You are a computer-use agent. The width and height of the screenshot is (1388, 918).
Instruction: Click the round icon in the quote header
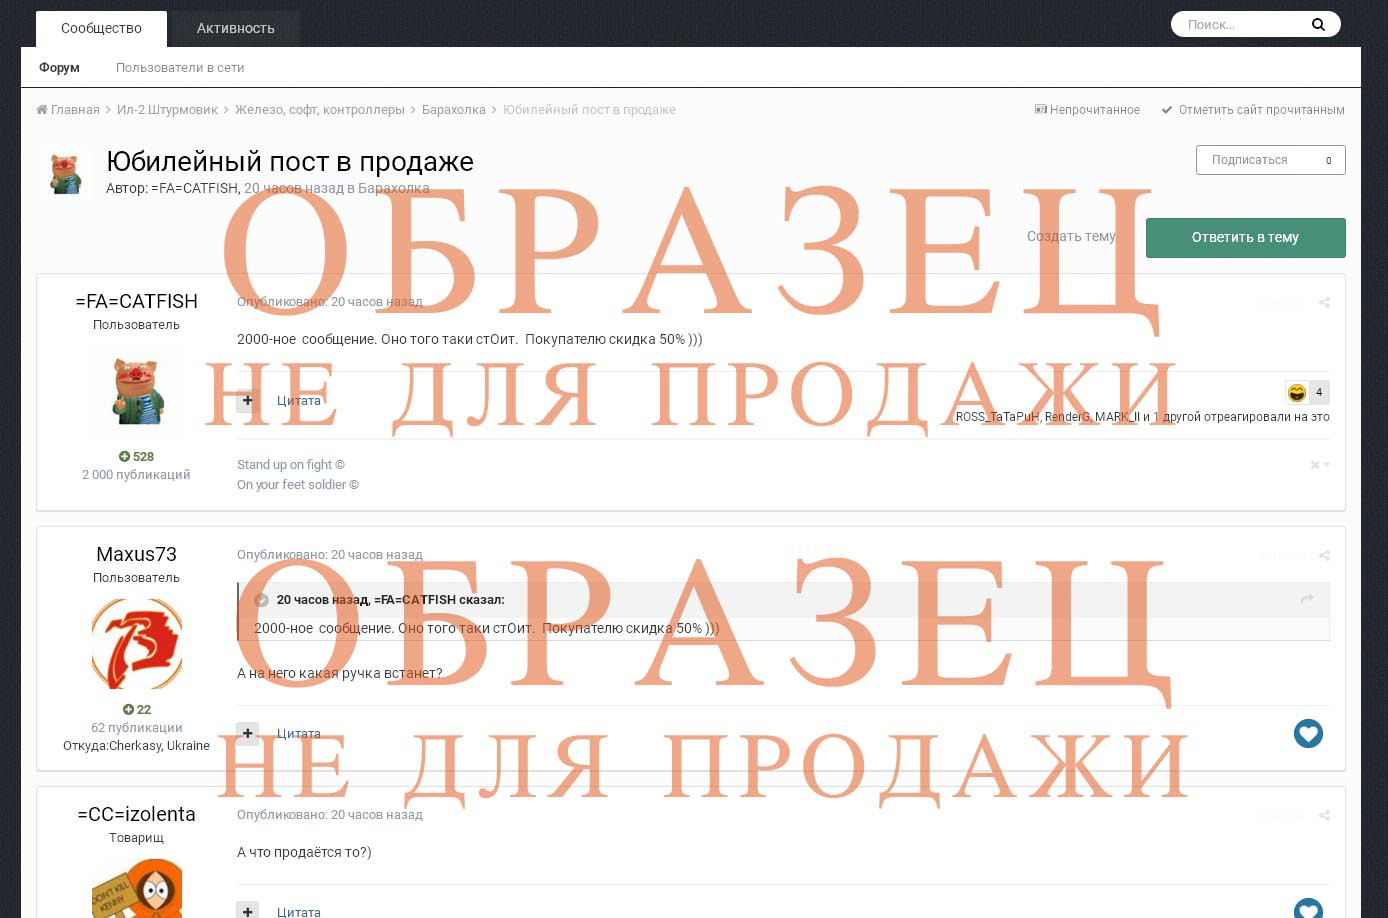point(262,600)
